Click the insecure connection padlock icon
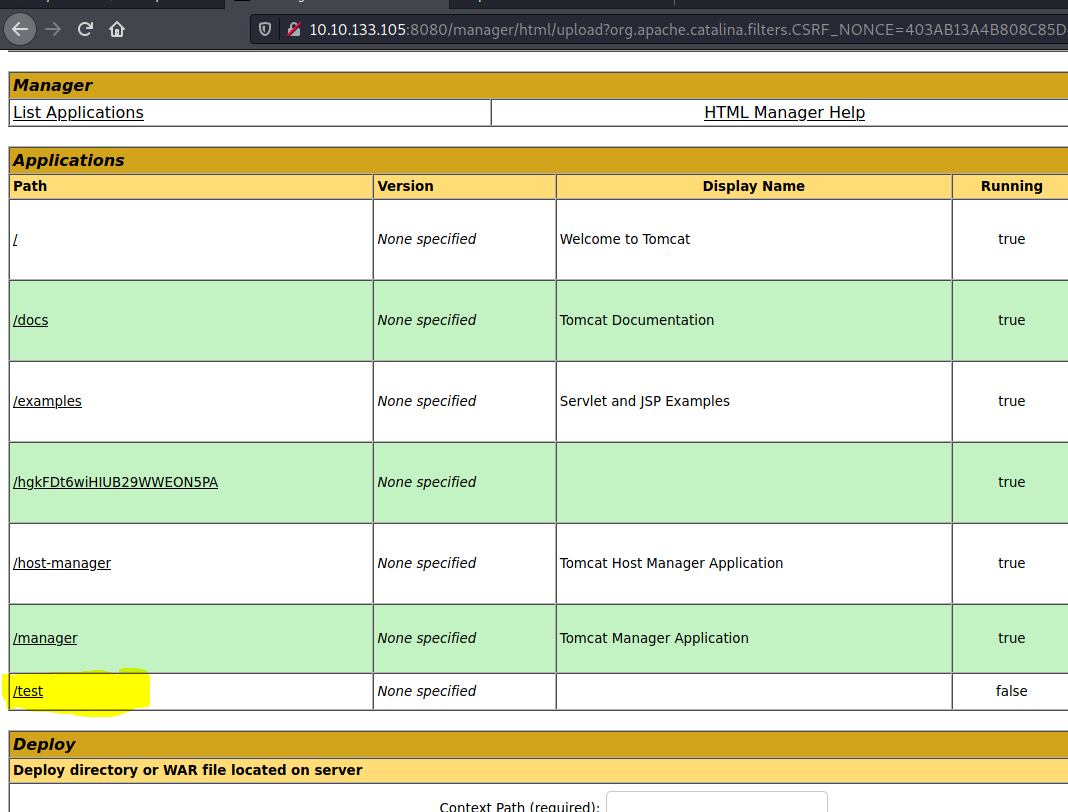The width and height of the screenshot is (1068, 812). pos(294,29)
